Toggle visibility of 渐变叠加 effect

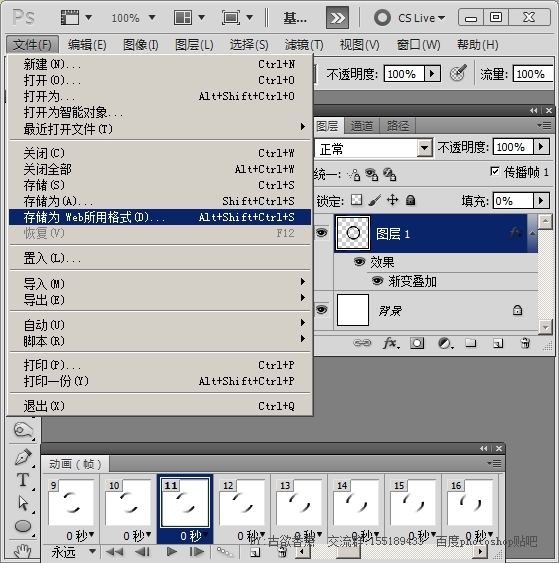coord(377,280)
